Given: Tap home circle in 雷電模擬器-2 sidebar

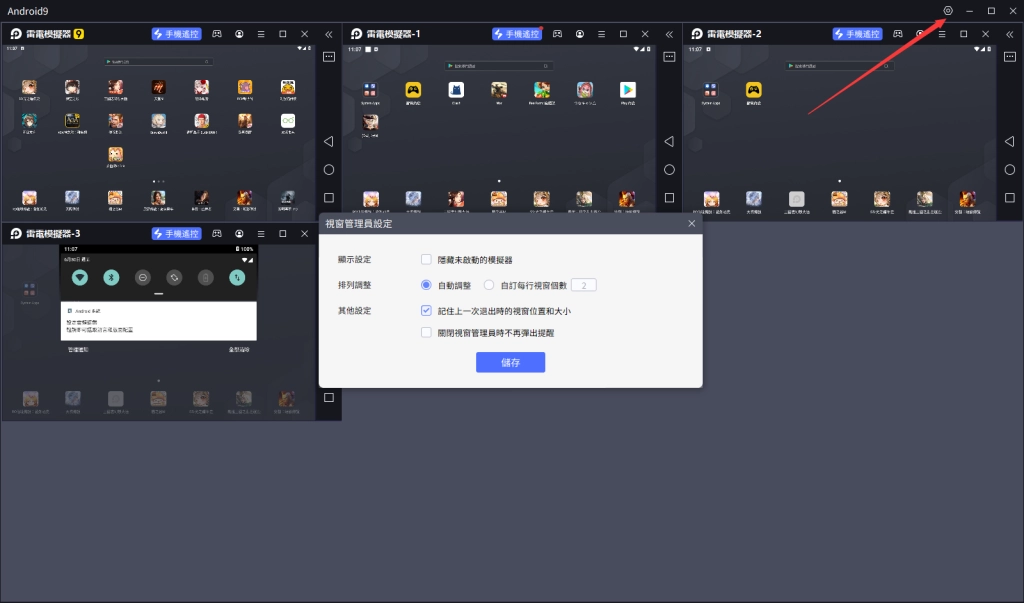Looking at the screenshot, I should click(x=1010, y=170).
